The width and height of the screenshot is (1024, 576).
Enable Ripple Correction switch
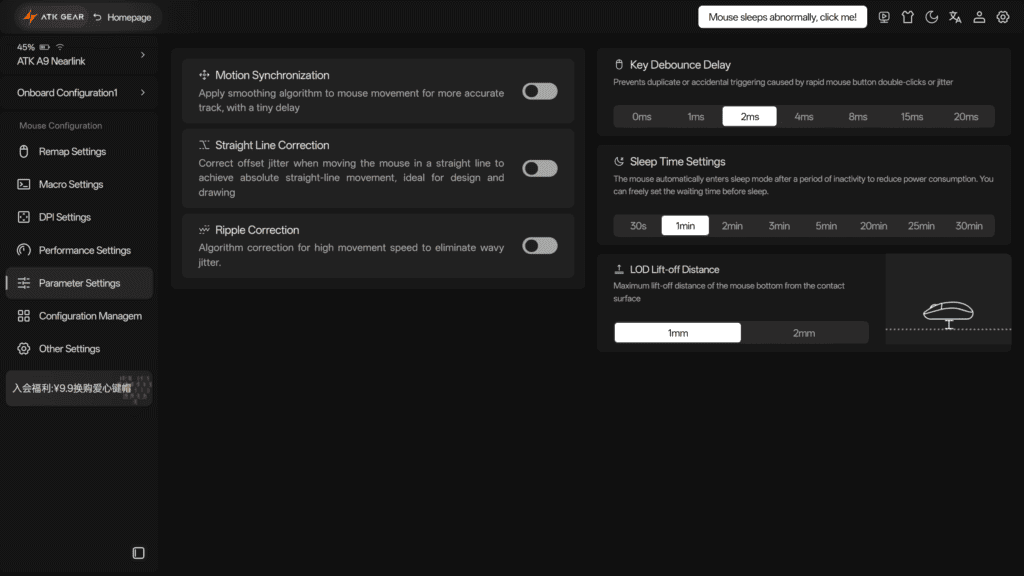tap(539, 246)
